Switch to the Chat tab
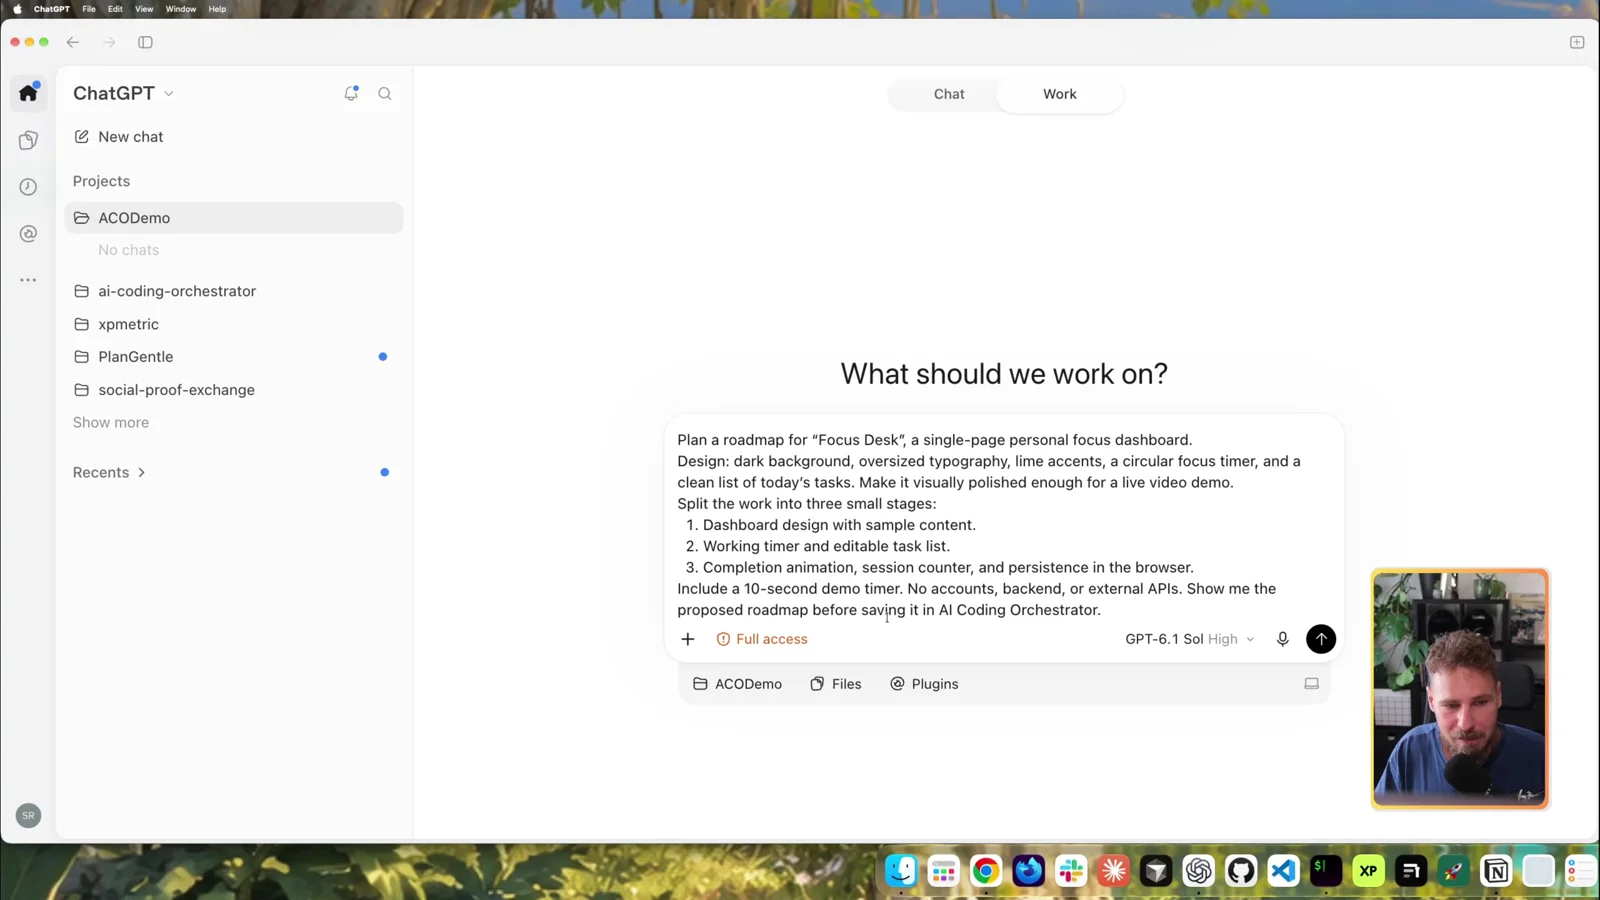 pyautogui.click(x=949, y=94)
